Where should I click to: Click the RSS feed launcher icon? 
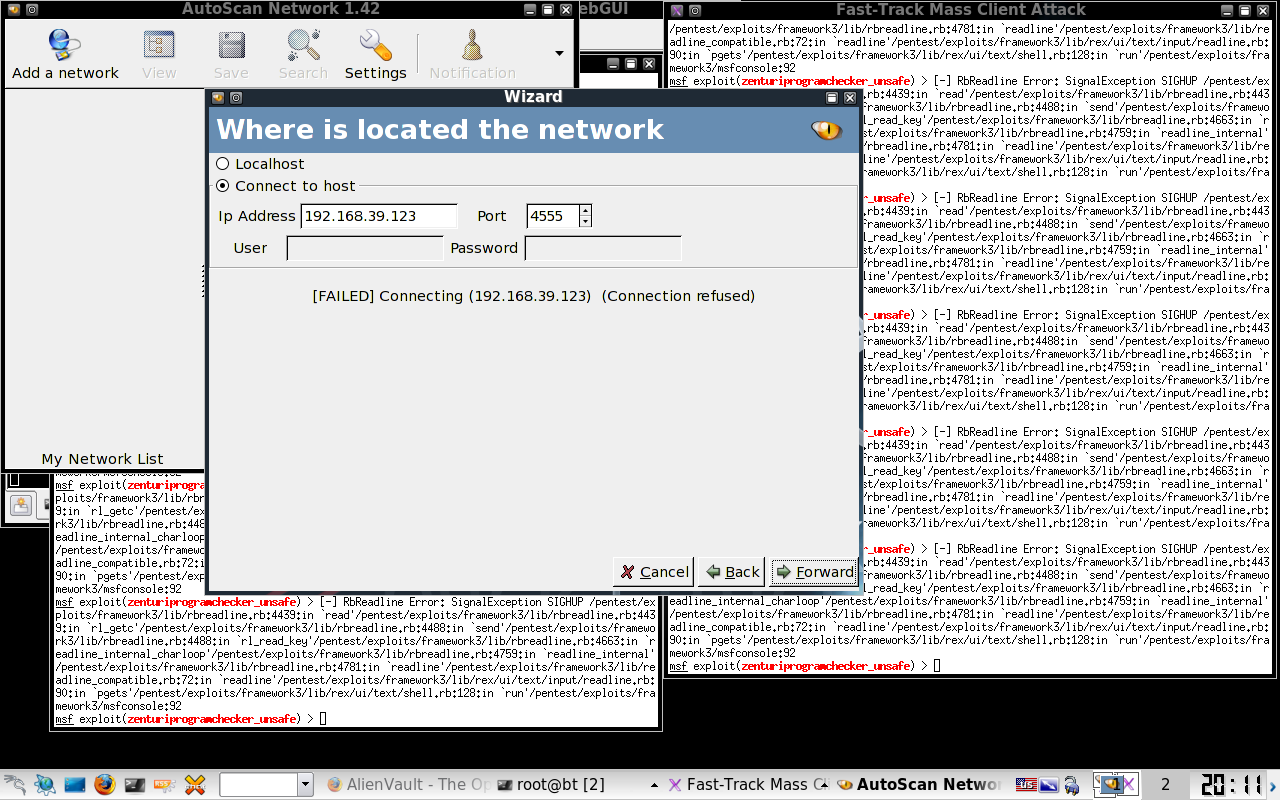165,785
